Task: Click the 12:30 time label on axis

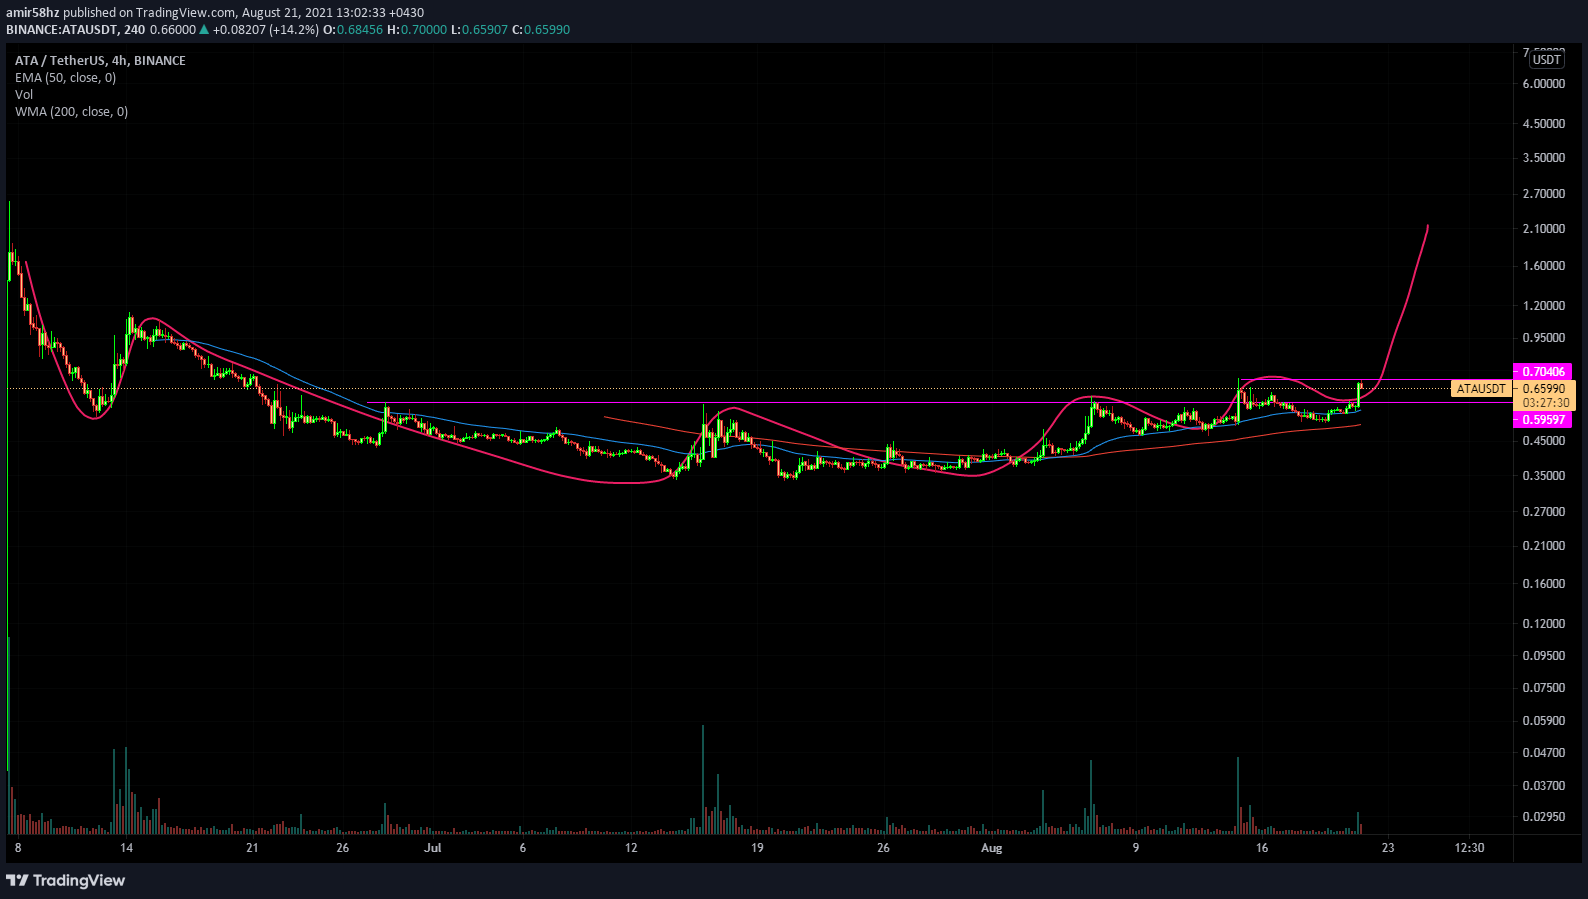Action: point(1469,848)
